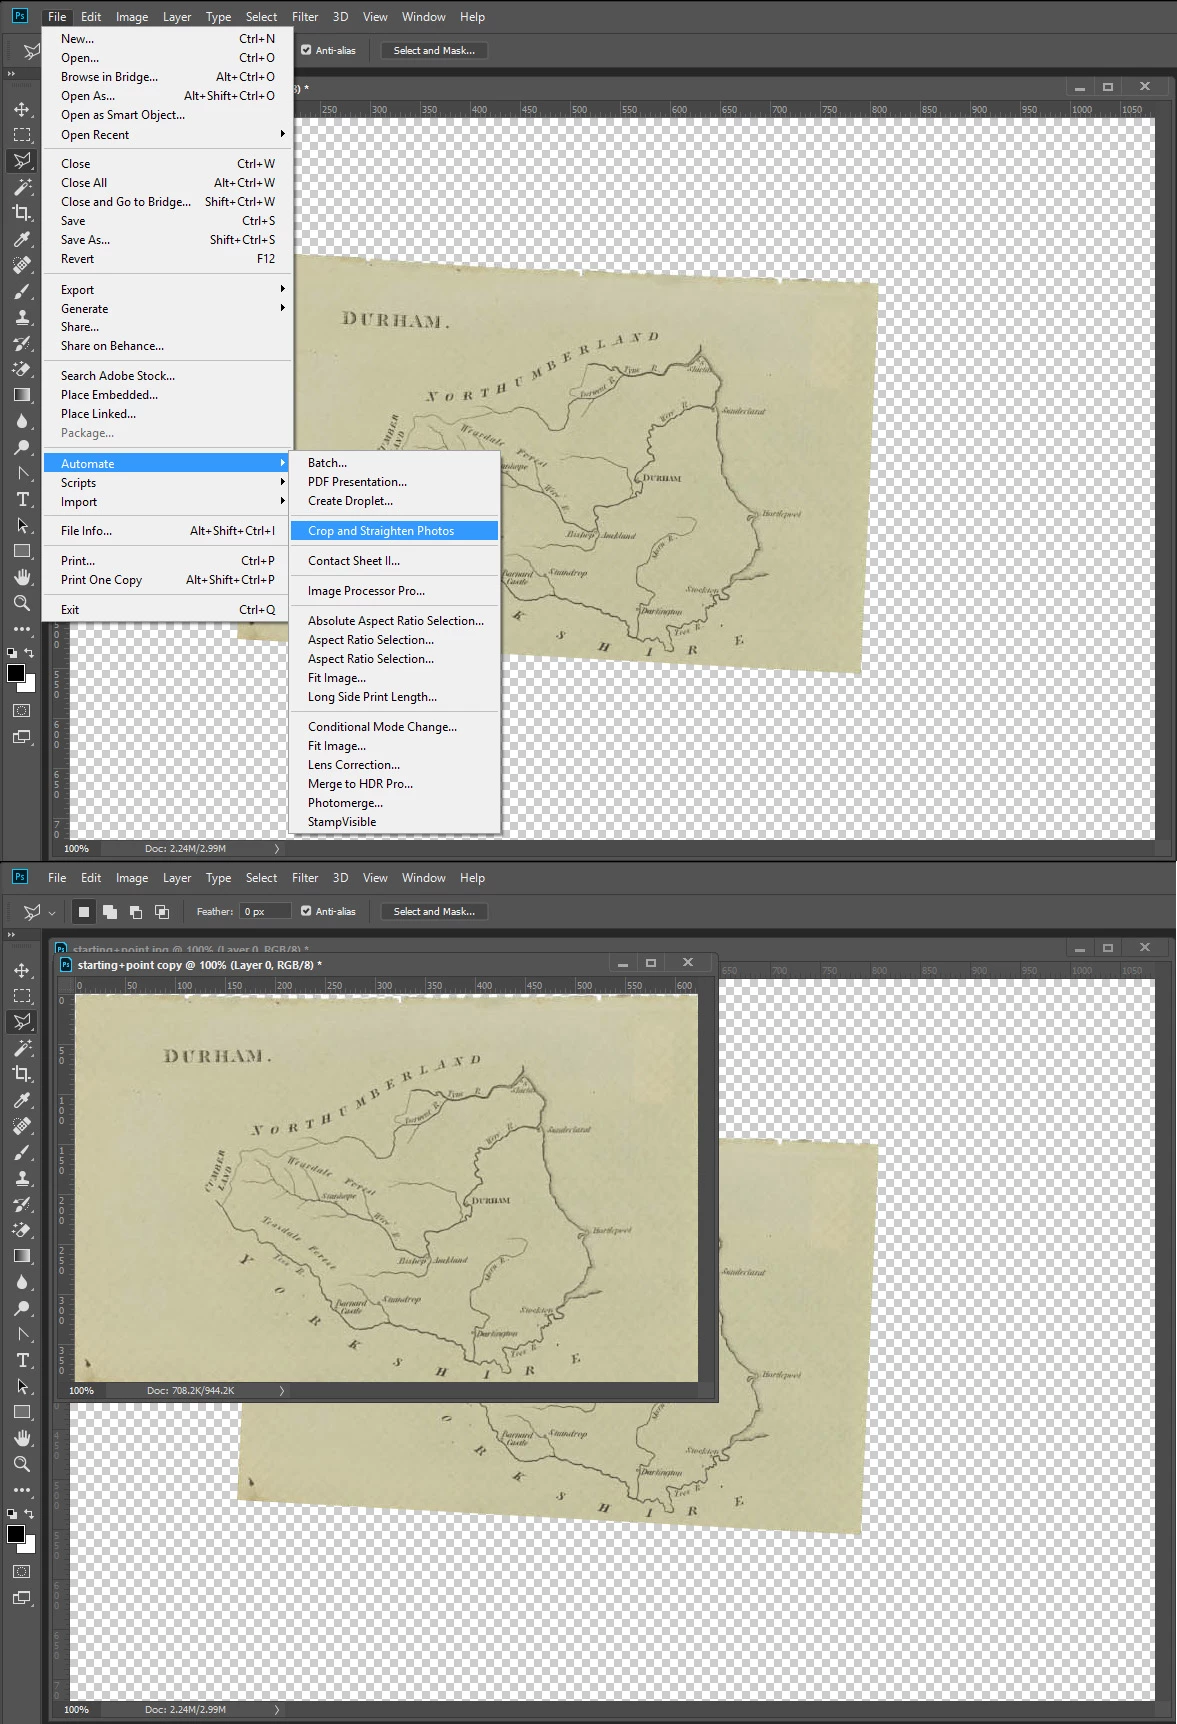Screen dimensions: 1177x1724
Task: Choose Merge to HDR Pro...
Action: click(x=394, y=784)
